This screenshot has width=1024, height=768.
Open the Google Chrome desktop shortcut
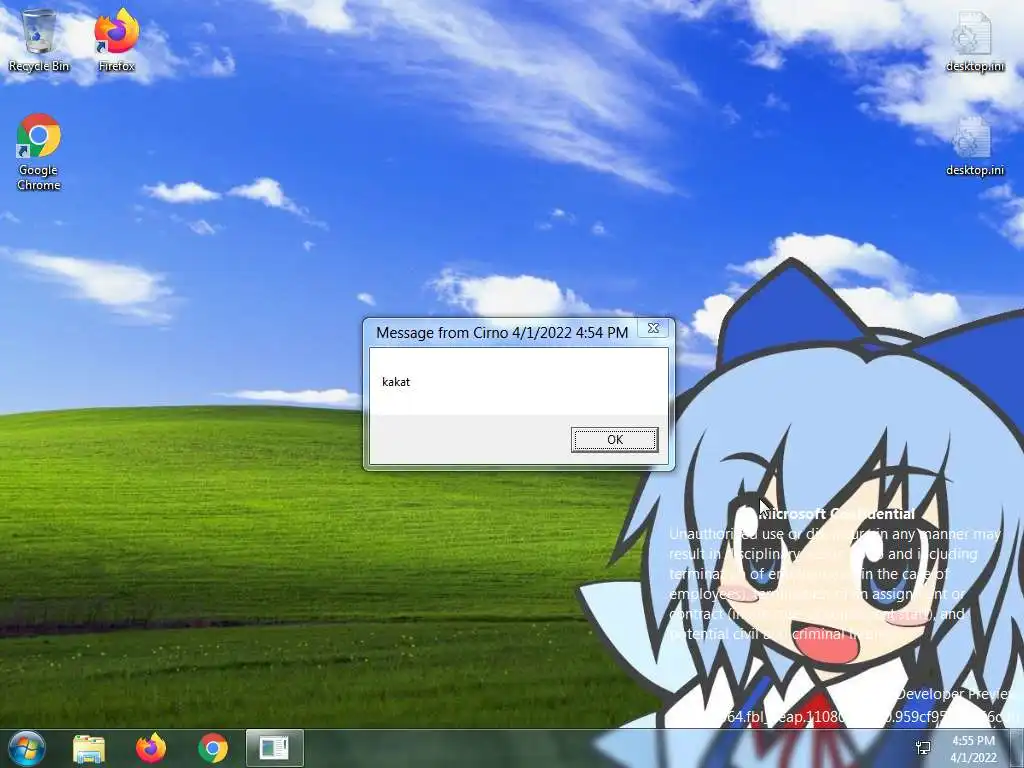(x=39, y=152)
